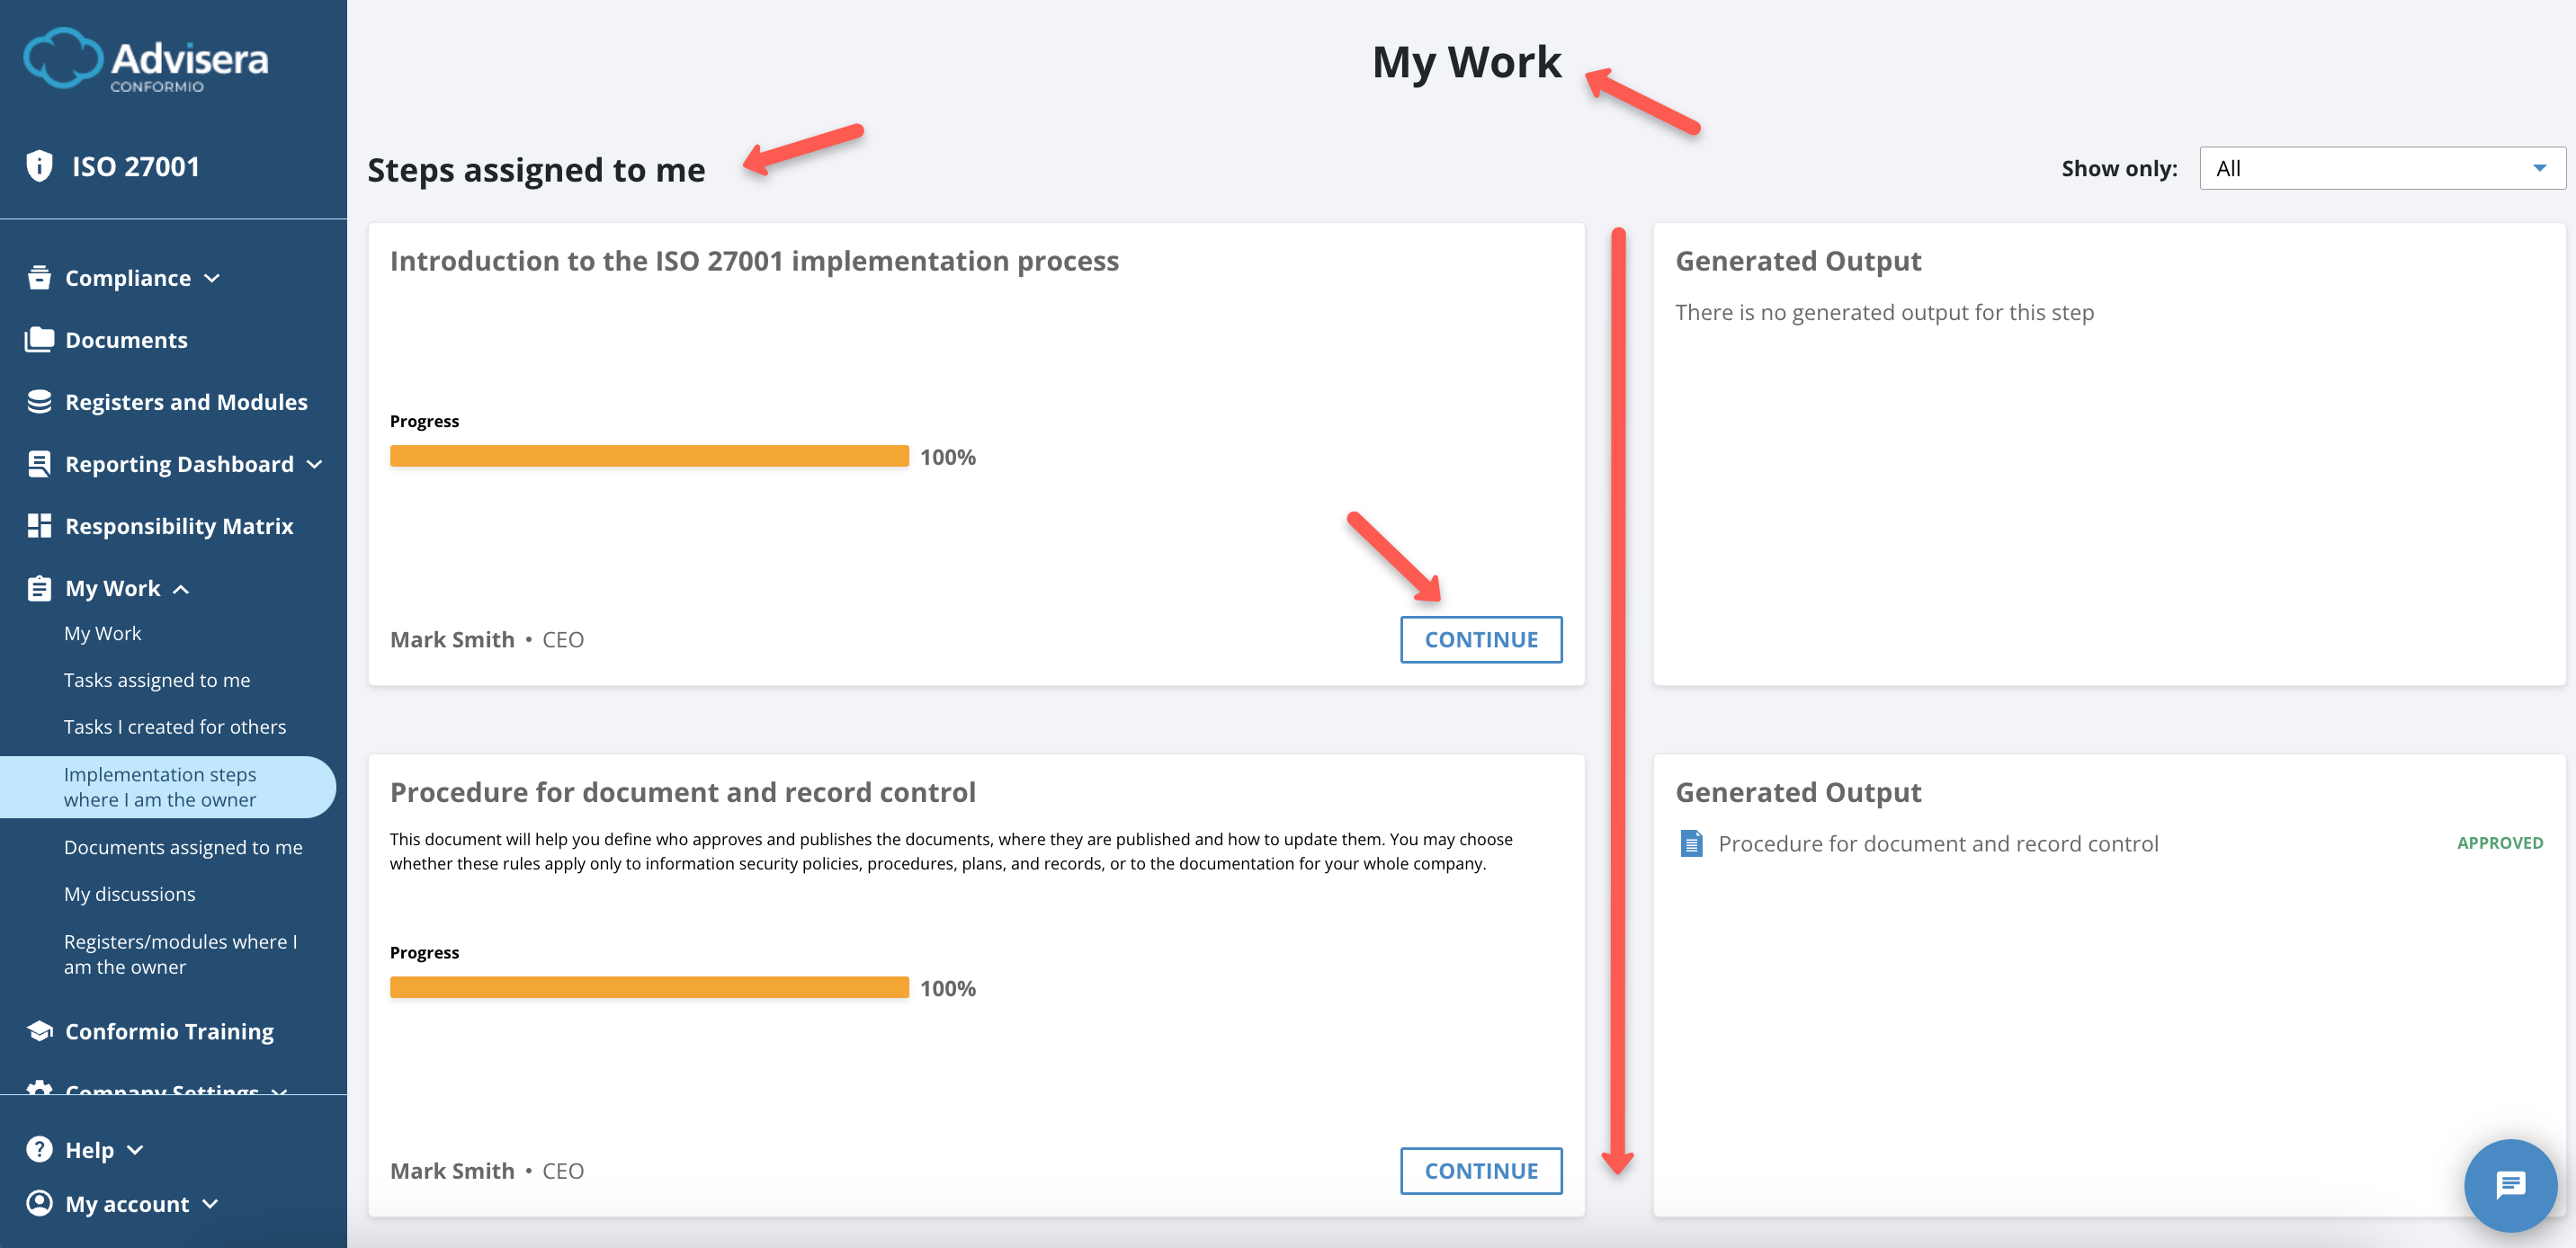
Task: Click the document icon beside approved procedure
Action: [x=1691, y=844]
